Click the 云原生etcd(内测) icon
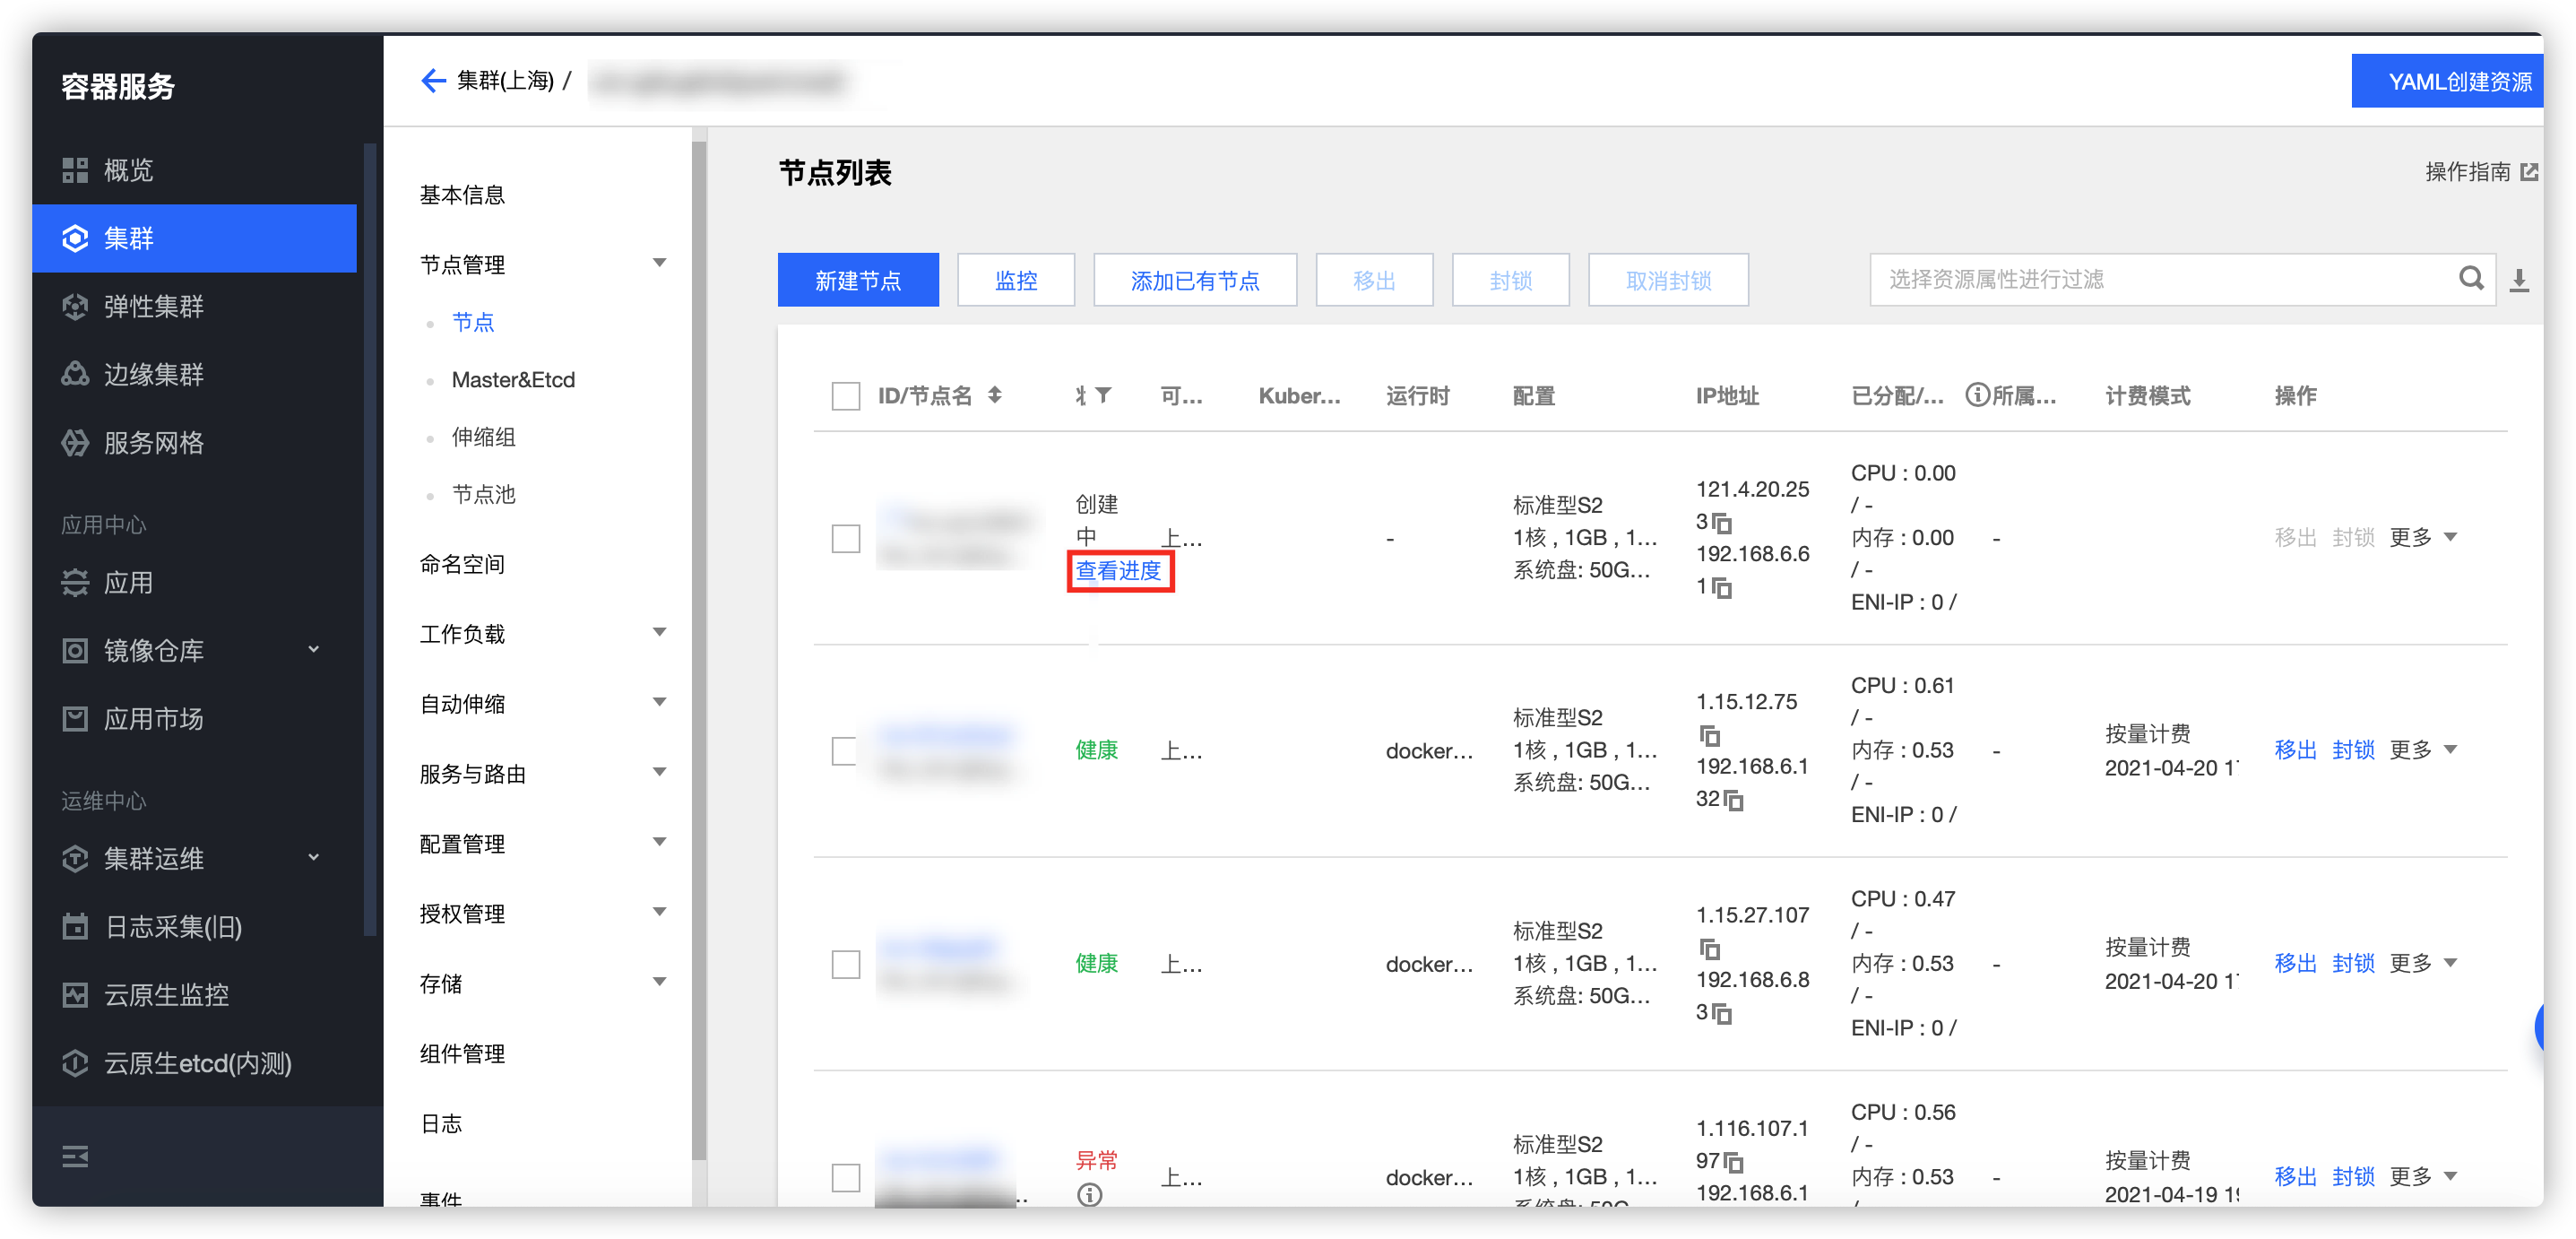Screen dimensions: 2576x1239 [x=75, y=1063]
